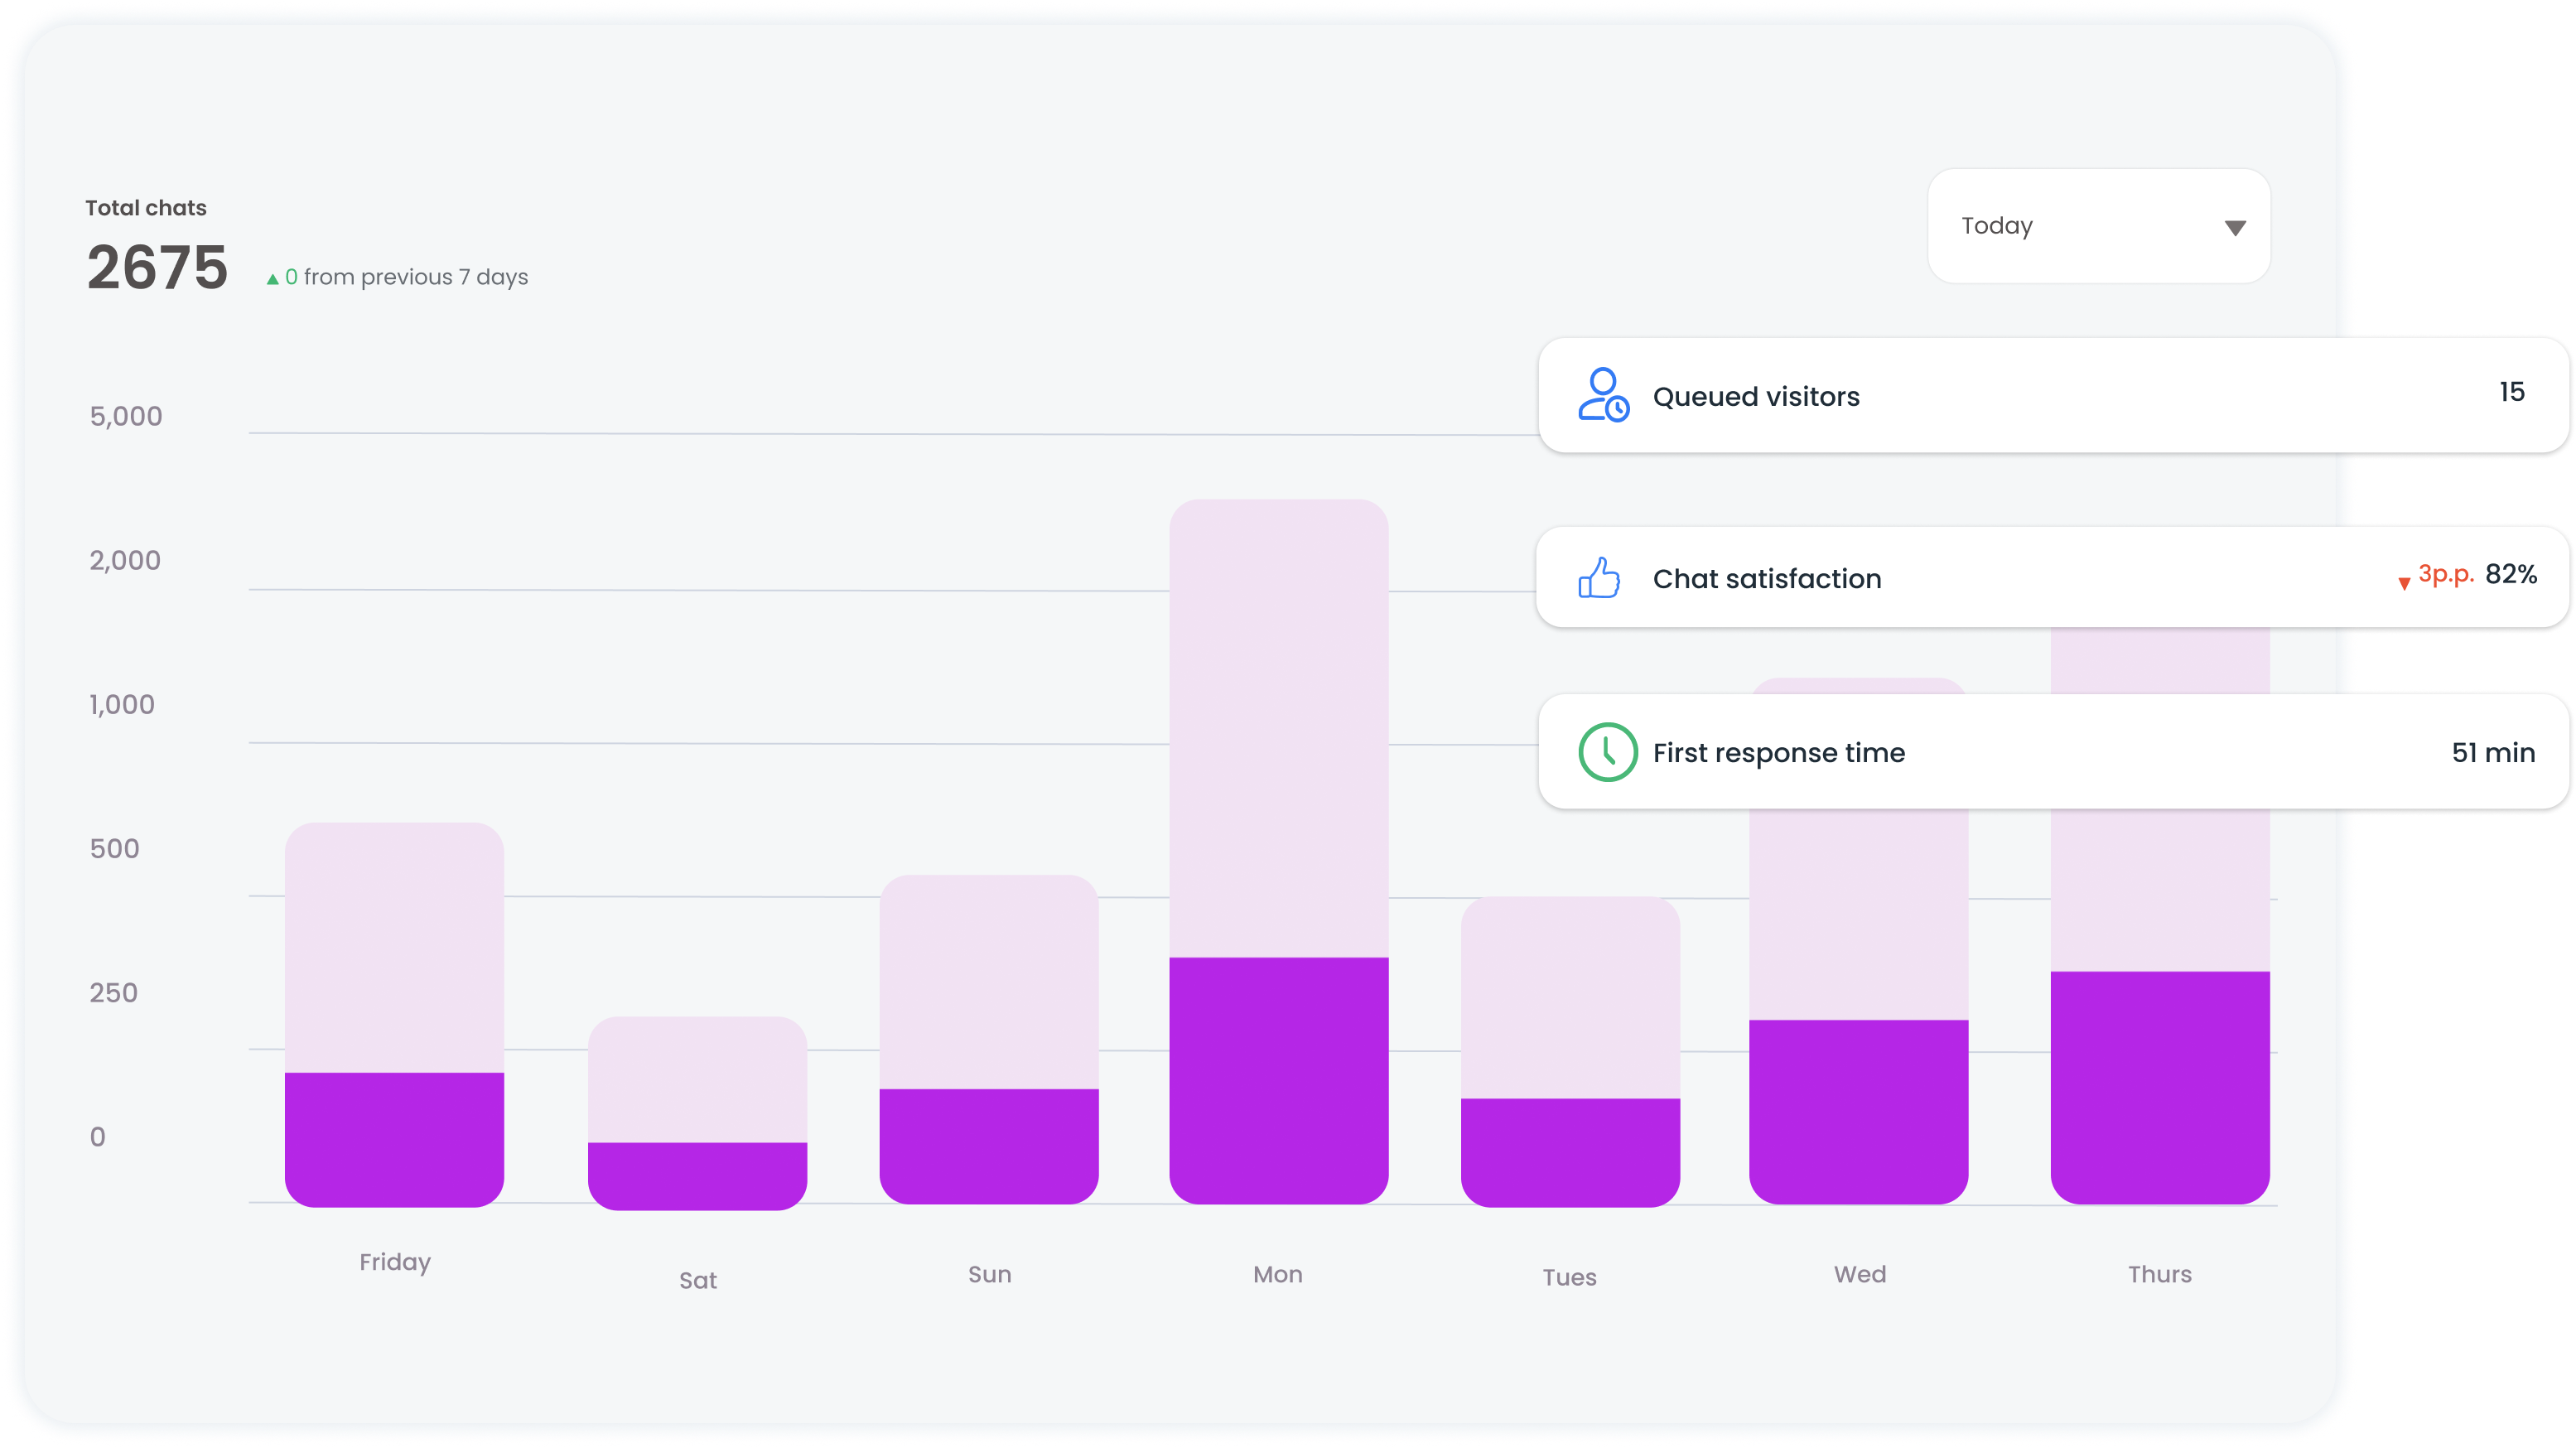The height and width of the screenshot is (1448, 2576).
Task: Click the Wed axis label
Action: (1859, 1274)
